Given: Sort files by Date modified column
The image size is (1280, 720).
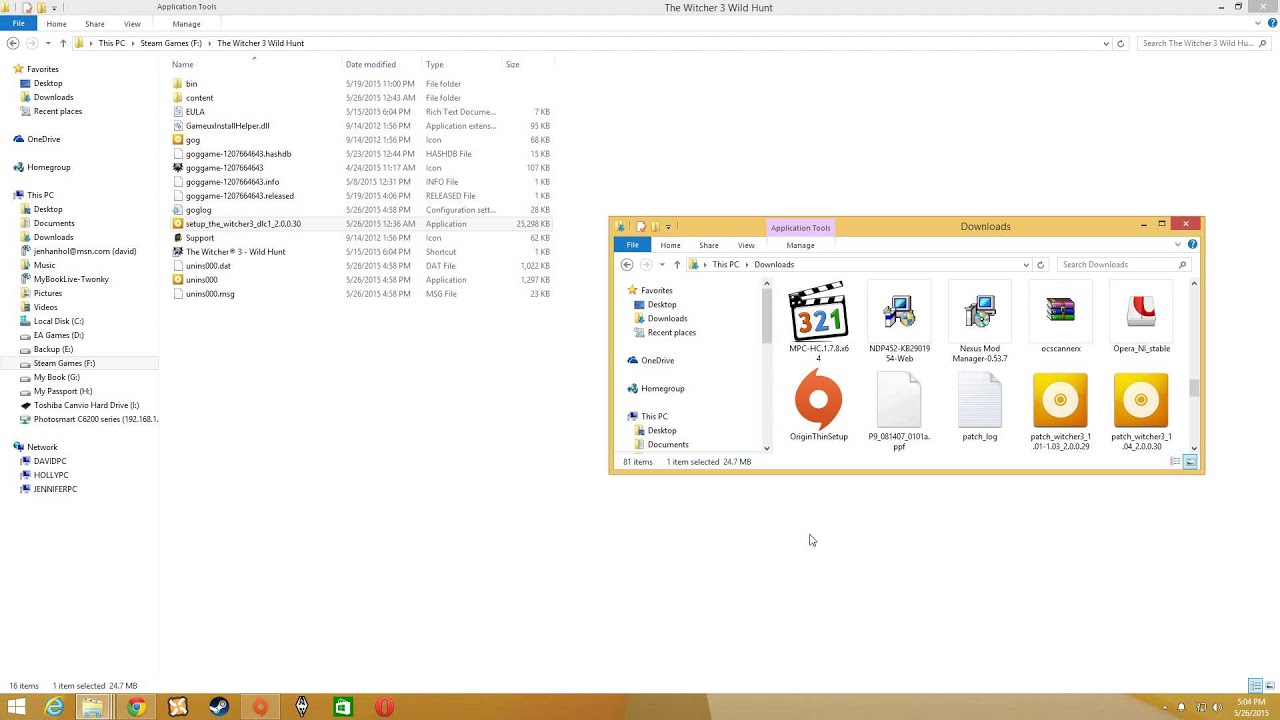Looking at the screenshot, I should (381, 65).
